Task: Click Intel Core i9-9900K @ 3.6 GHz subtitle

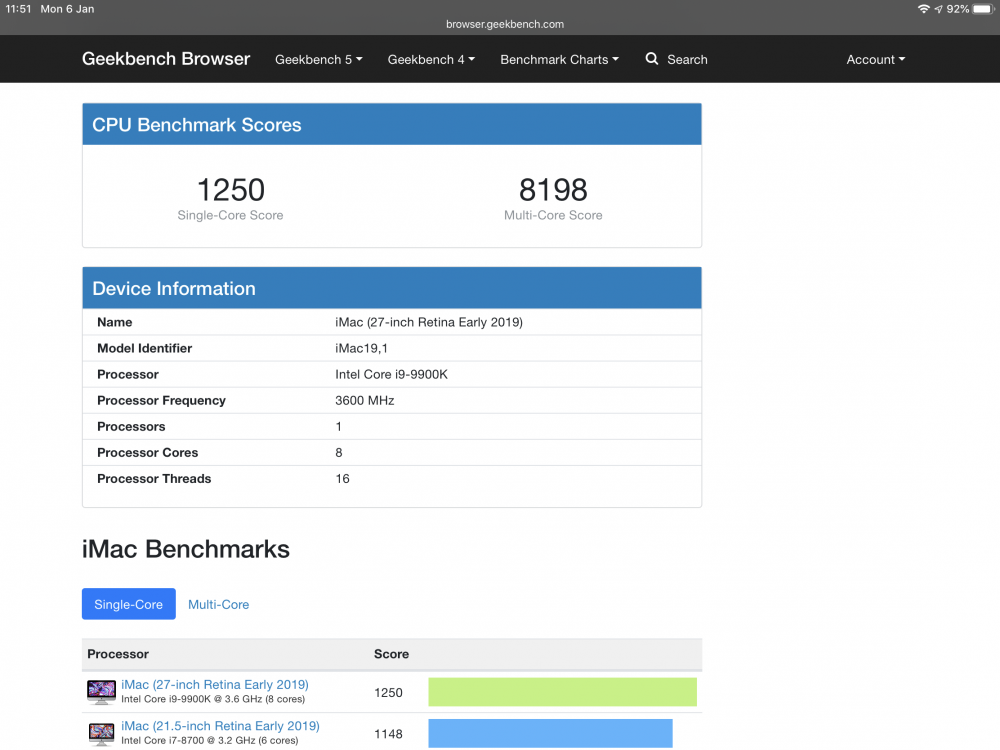Action: (213, 699)
